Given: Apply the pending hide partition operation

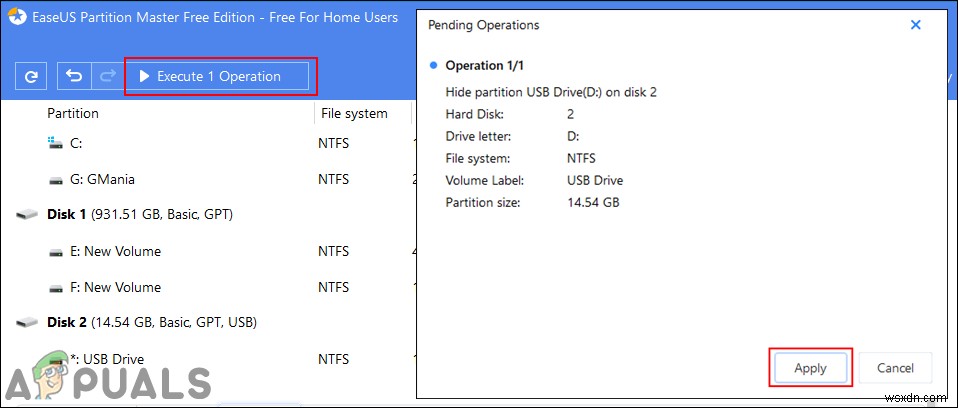Looking at the screenshot, I should pyautogui.click(x=810, y=368).
